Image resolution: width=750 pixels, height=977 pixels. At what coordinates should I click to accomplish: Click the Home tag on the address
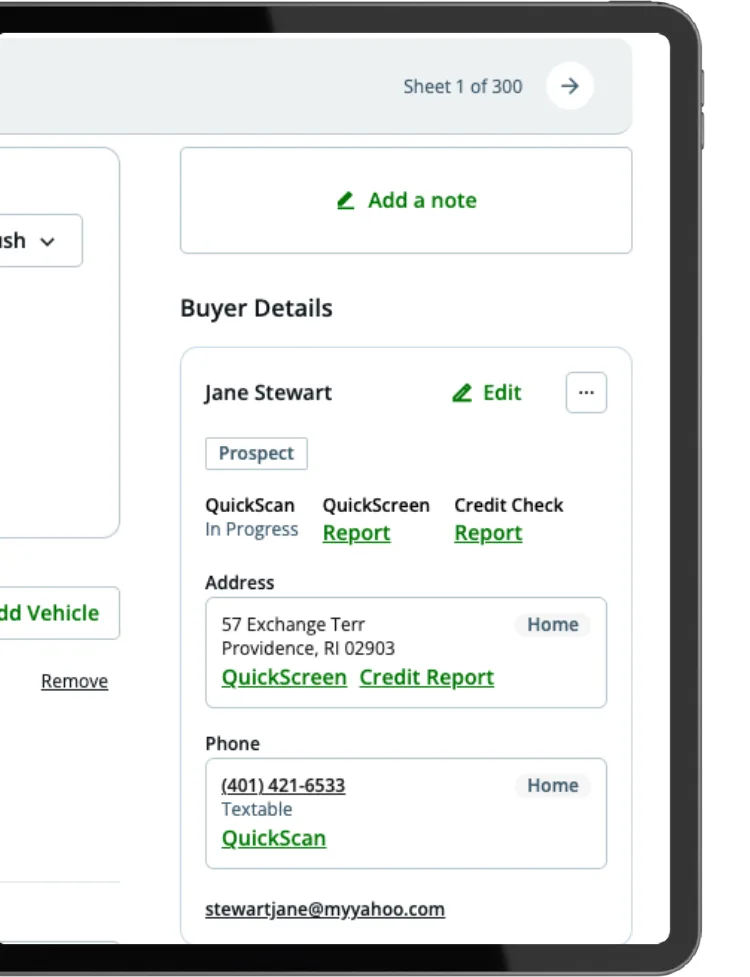(553, 624)
